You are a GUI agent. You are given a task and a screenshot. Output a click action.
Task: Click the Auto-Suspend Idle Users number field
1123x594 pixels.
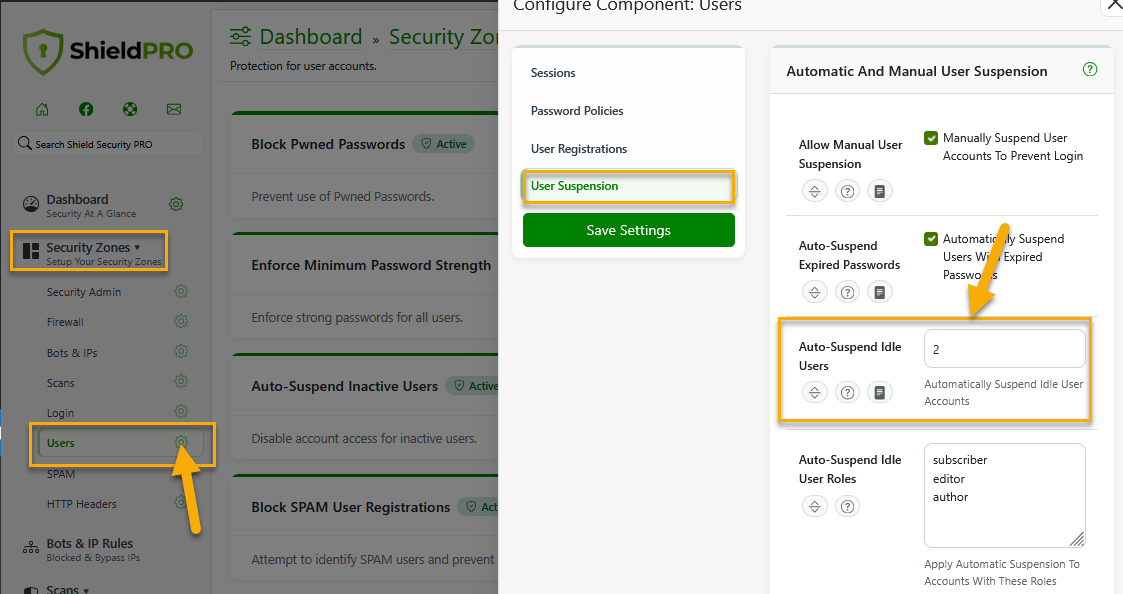pyautogui.click(x=1004, y=349)
